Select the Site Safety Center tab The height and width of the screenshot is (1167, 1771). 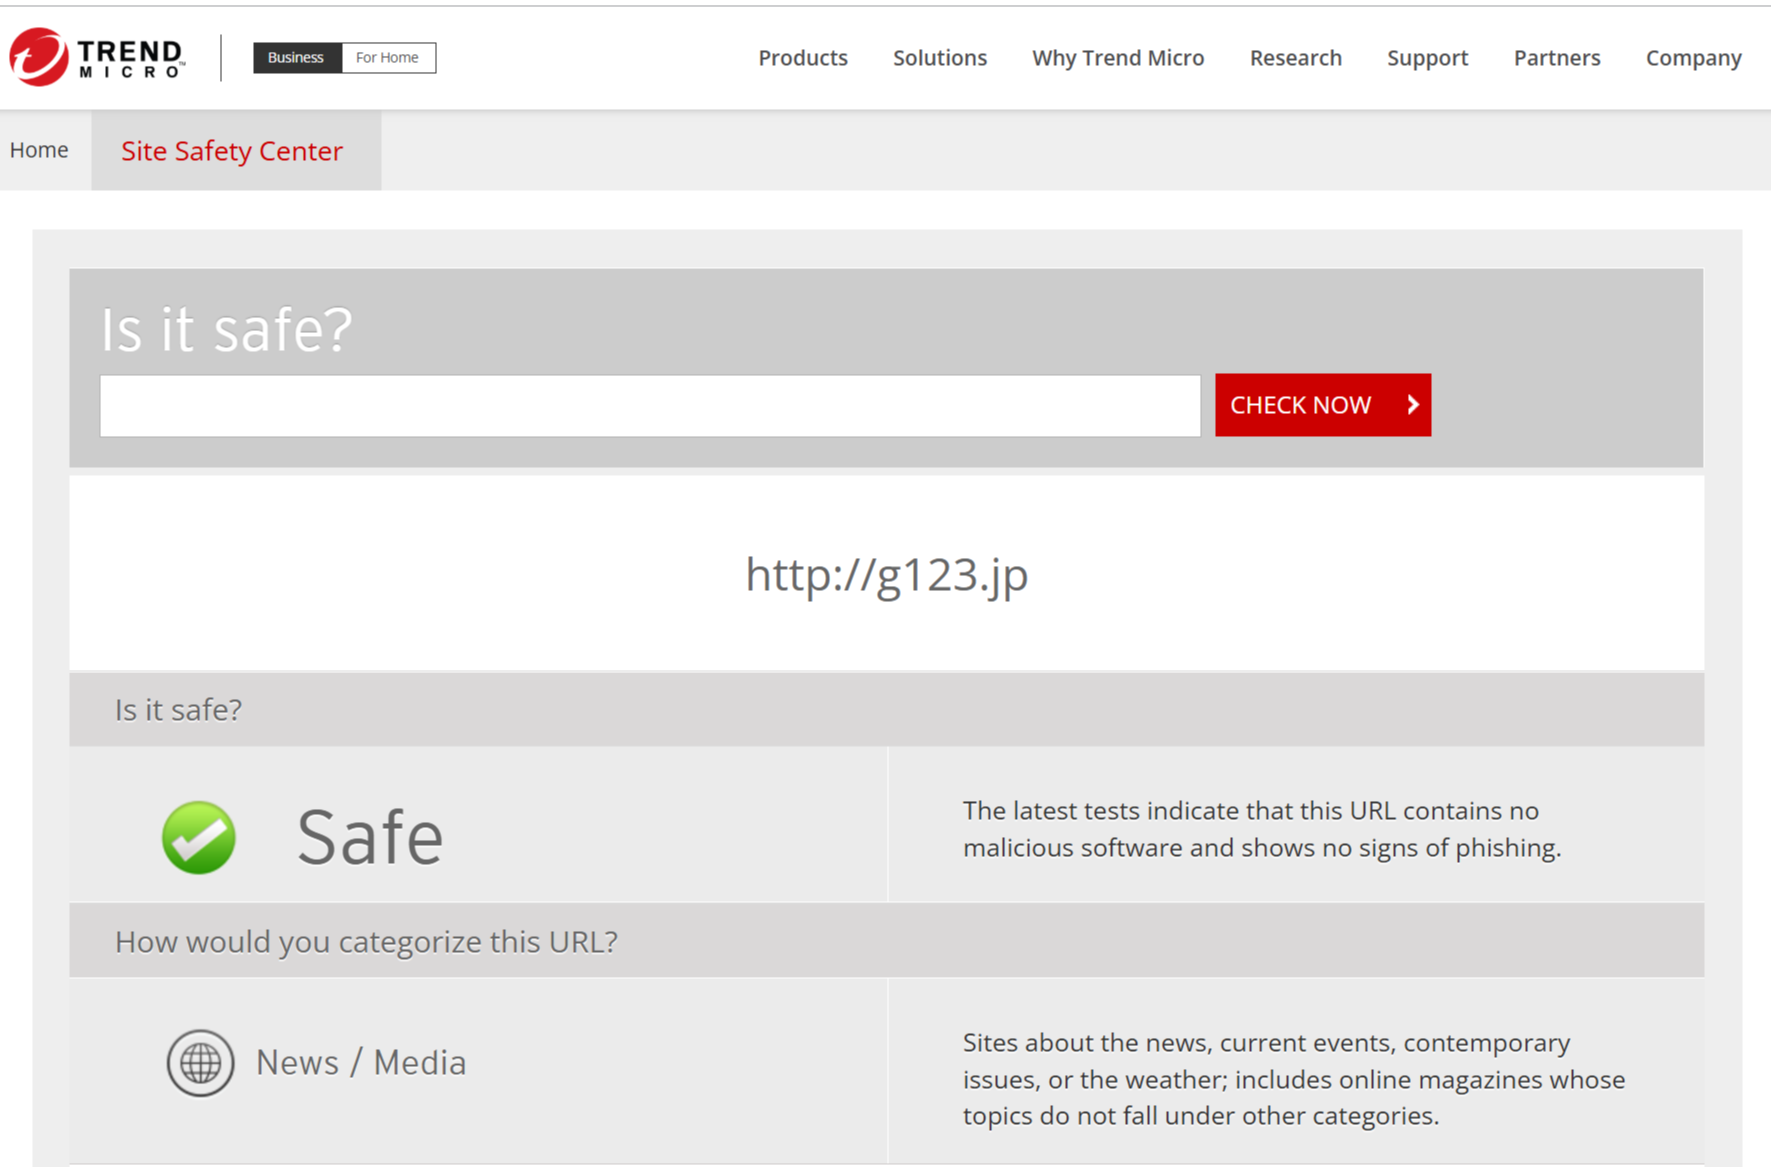232,151
